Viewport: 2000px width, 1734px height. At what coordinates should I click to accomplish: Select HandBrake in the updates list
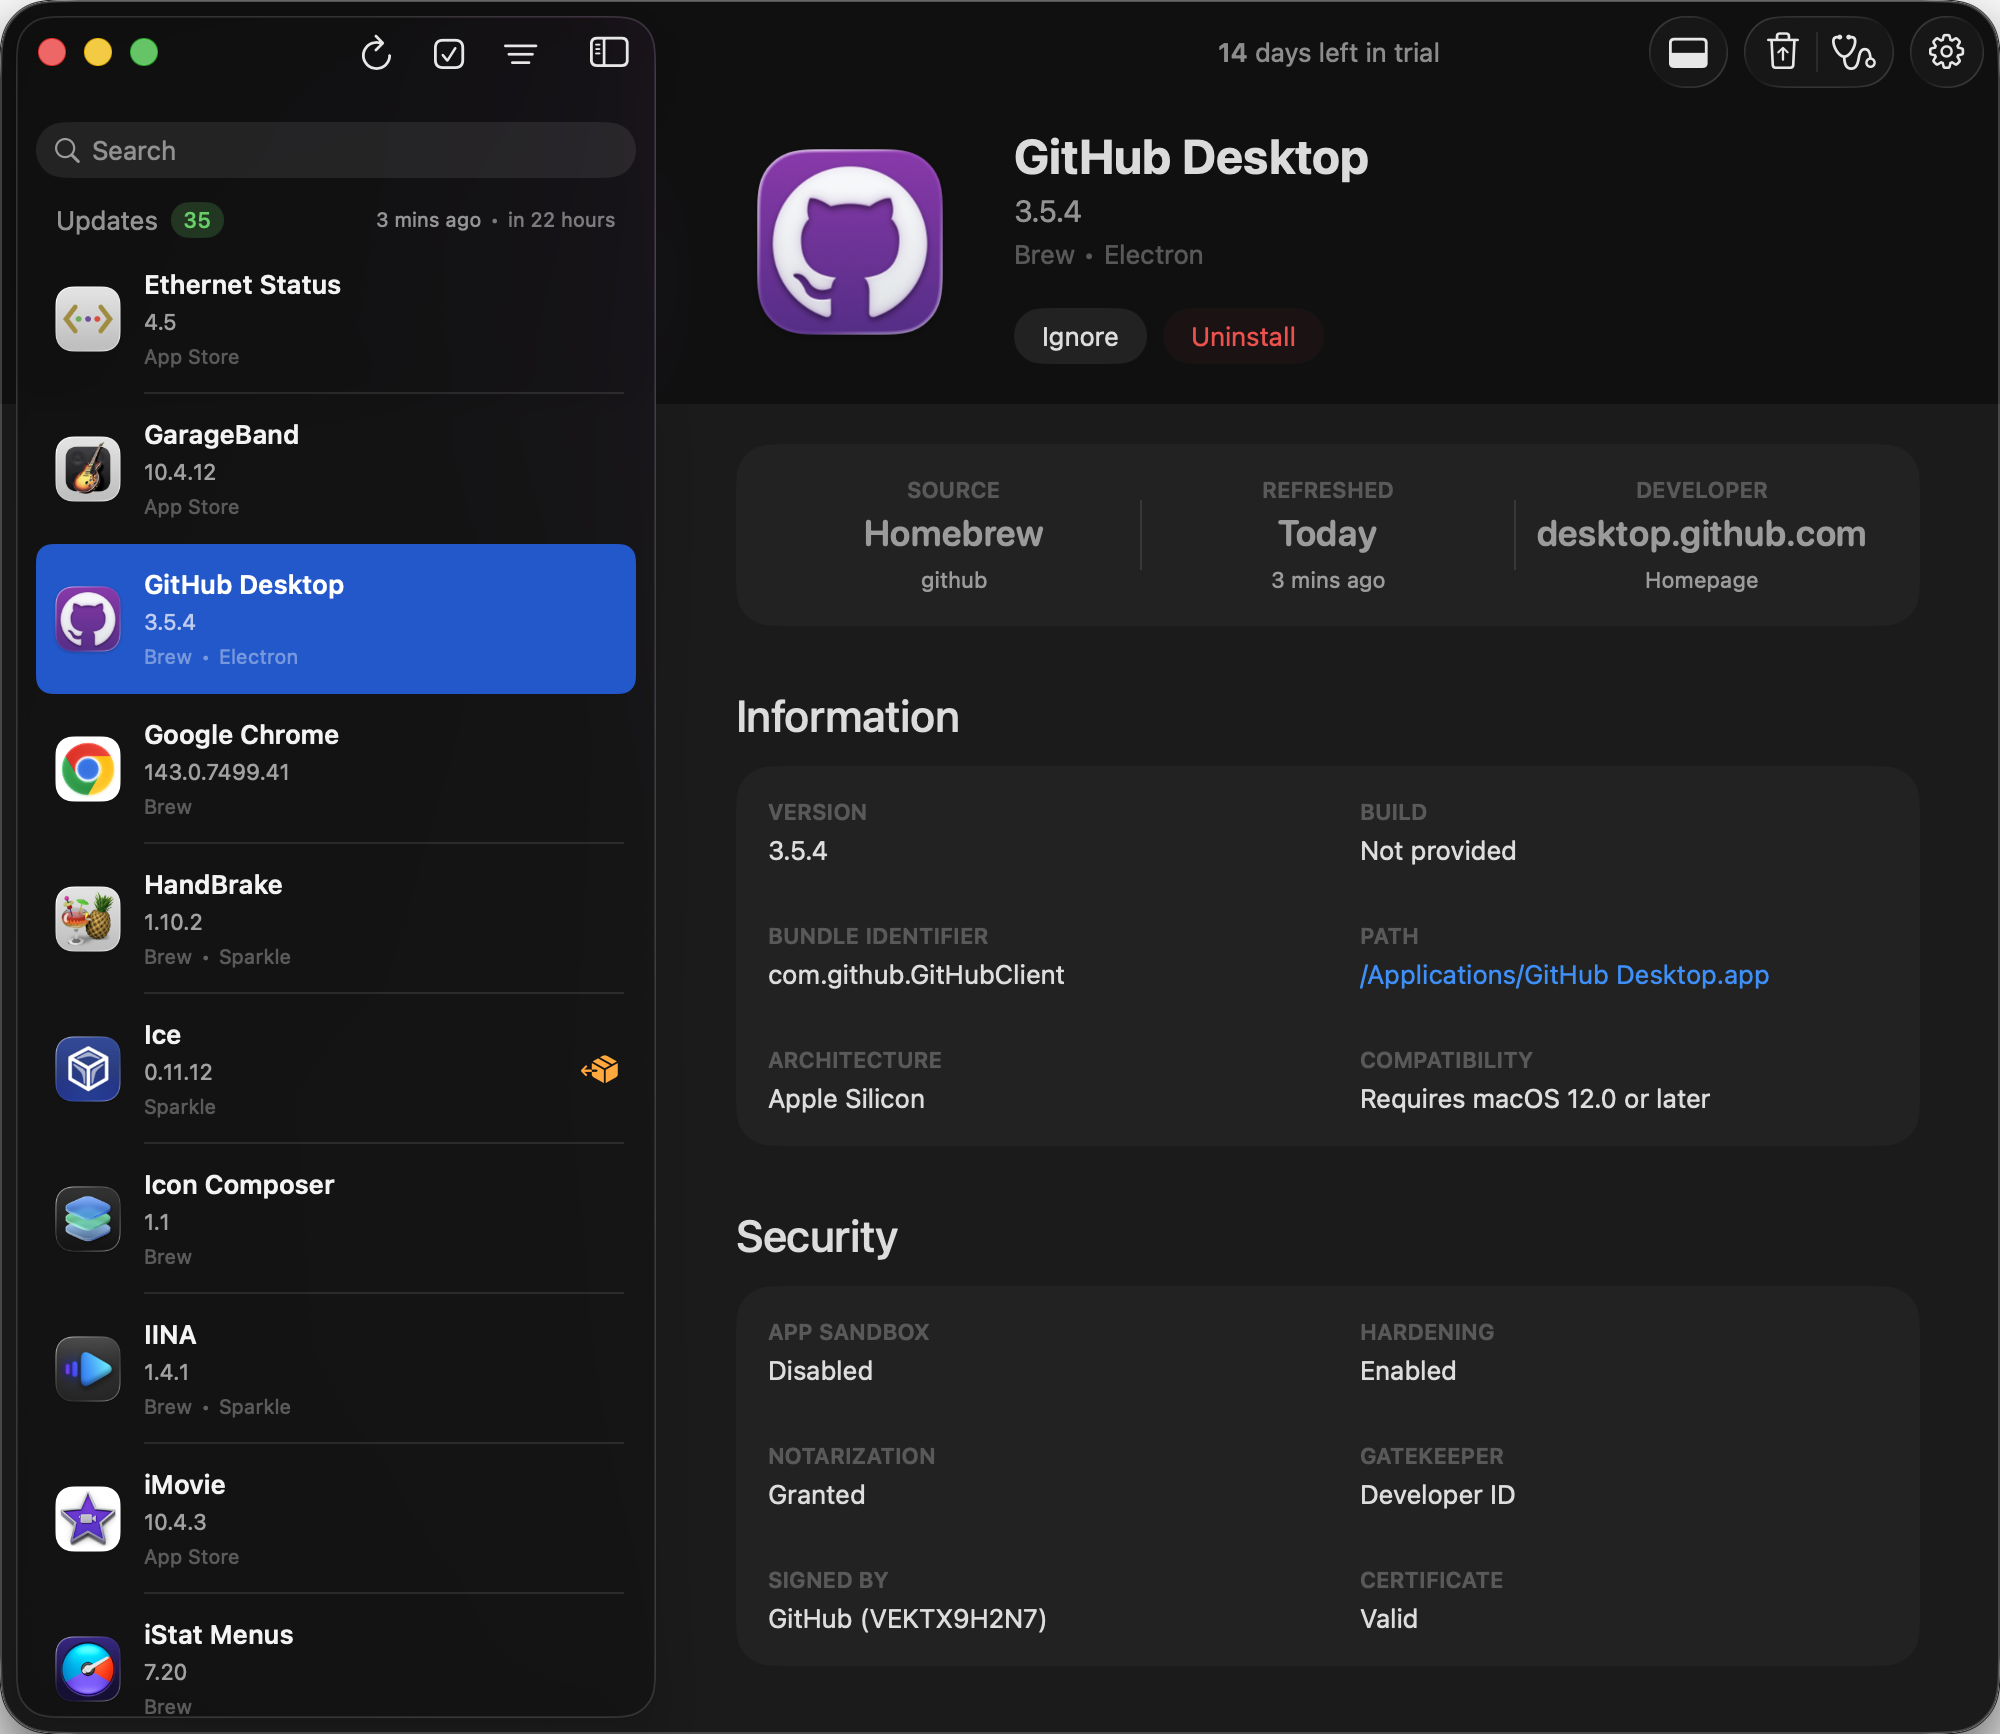(x=335, y=919)
